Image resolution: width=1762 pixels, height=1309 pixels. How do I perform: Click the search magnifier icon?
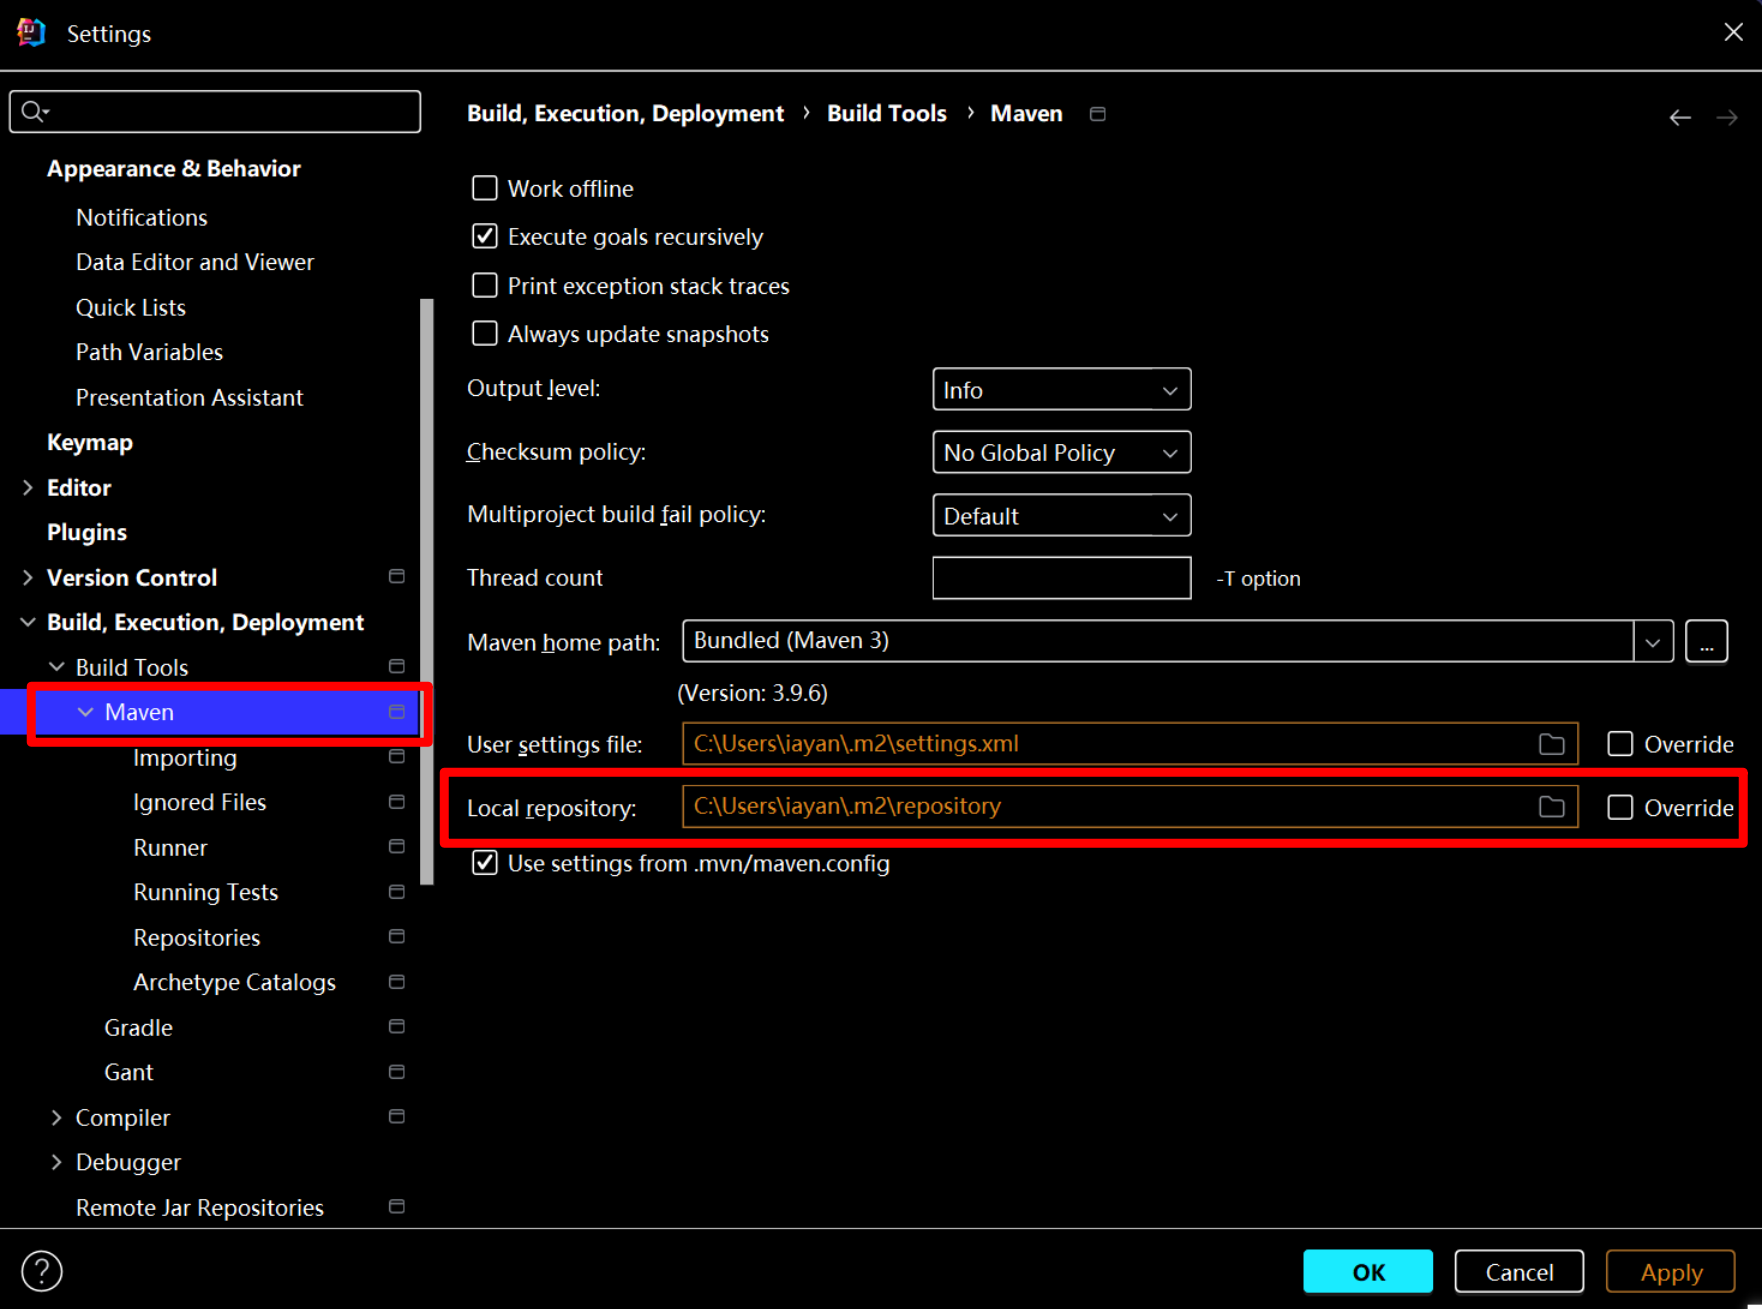click(x=33, y=111)
